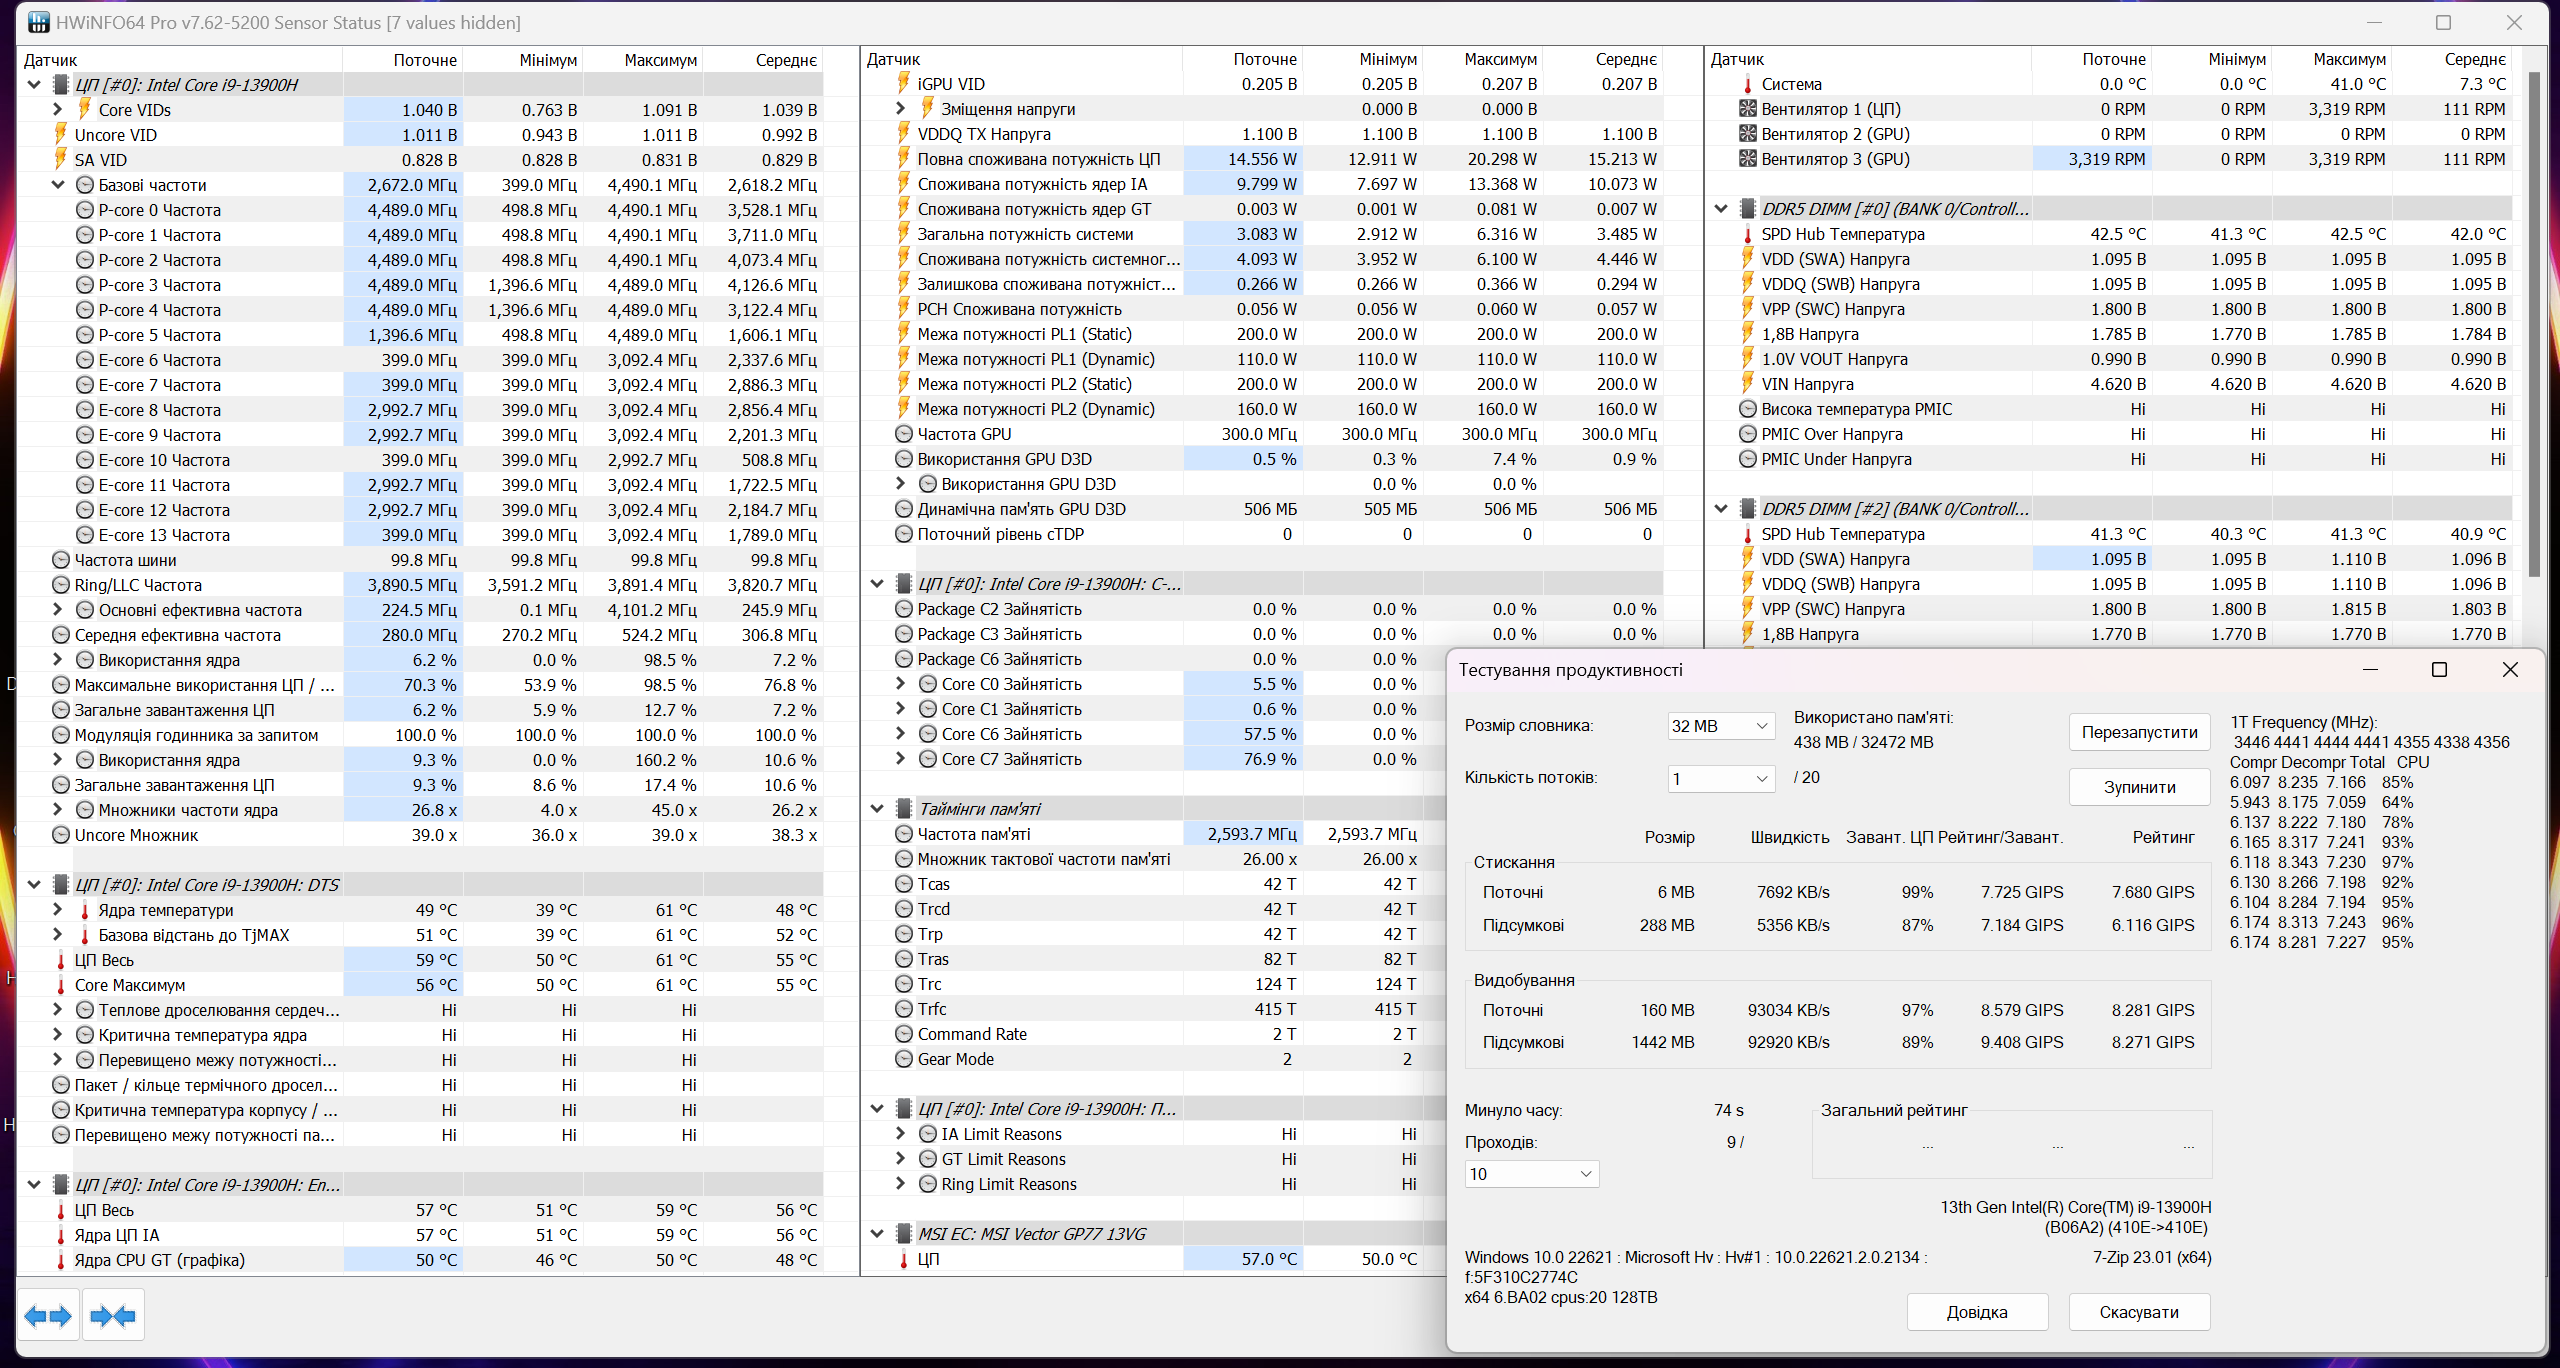Click the fan icon beside Вентилятор 1 (ЦП)
Viewport: 2560px width, 1368px height.
click(1747, 109)
